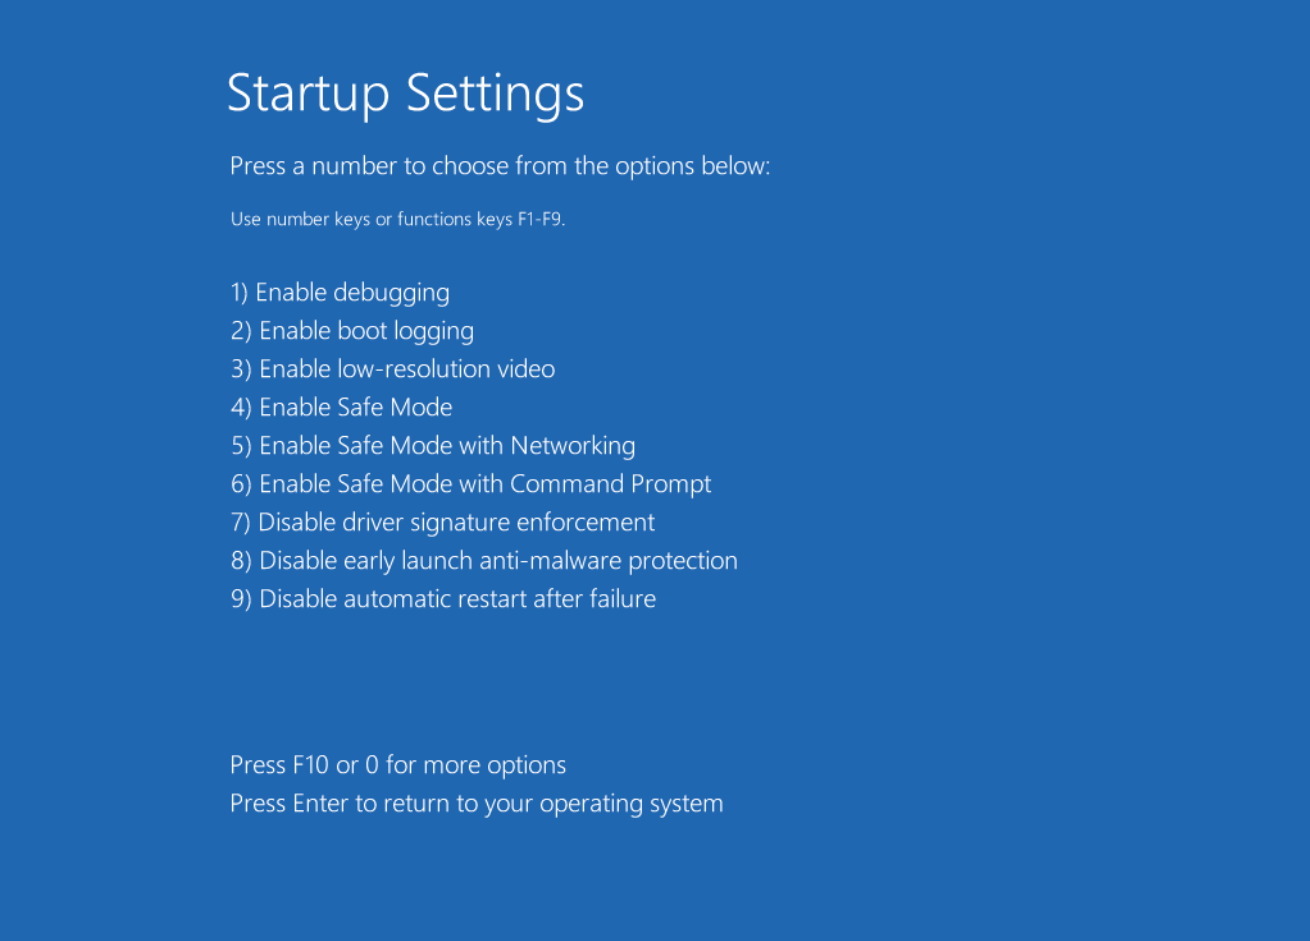Screen dimensions: 1310x941
Task: Click 'Press a number to choose' instruction line
Action: pyautogui.click(x=500, y=166)
